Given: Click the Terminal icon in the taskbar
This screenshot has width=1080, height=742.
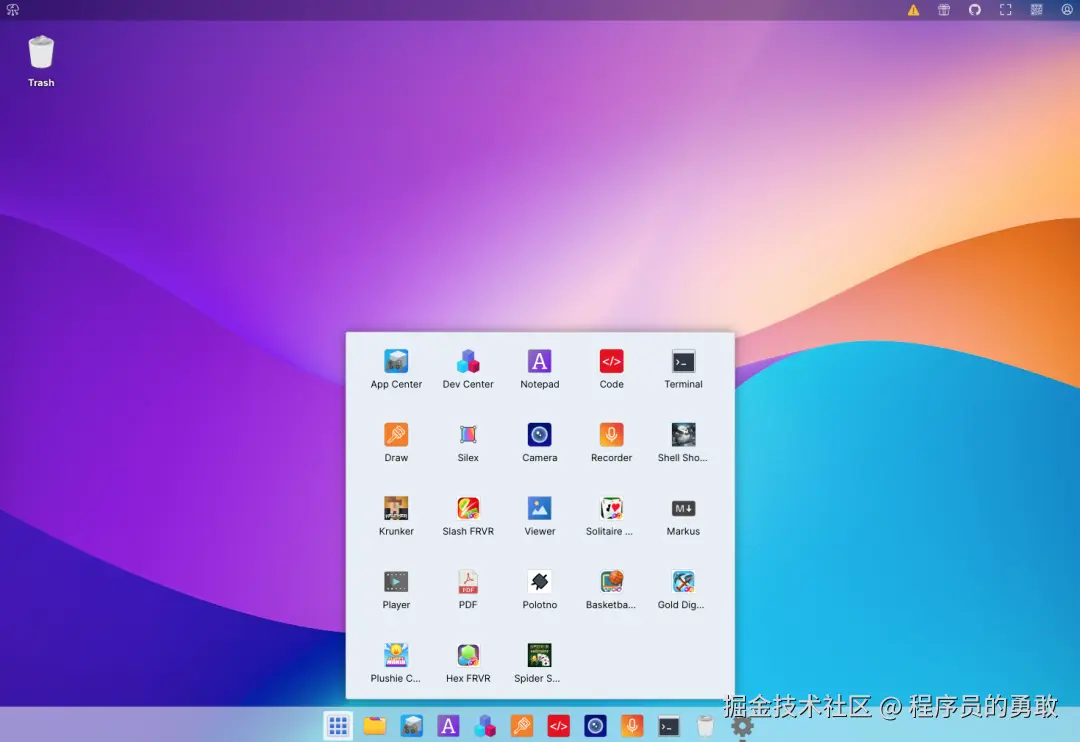Looking at the screenshot, I should tap(669, 725).
